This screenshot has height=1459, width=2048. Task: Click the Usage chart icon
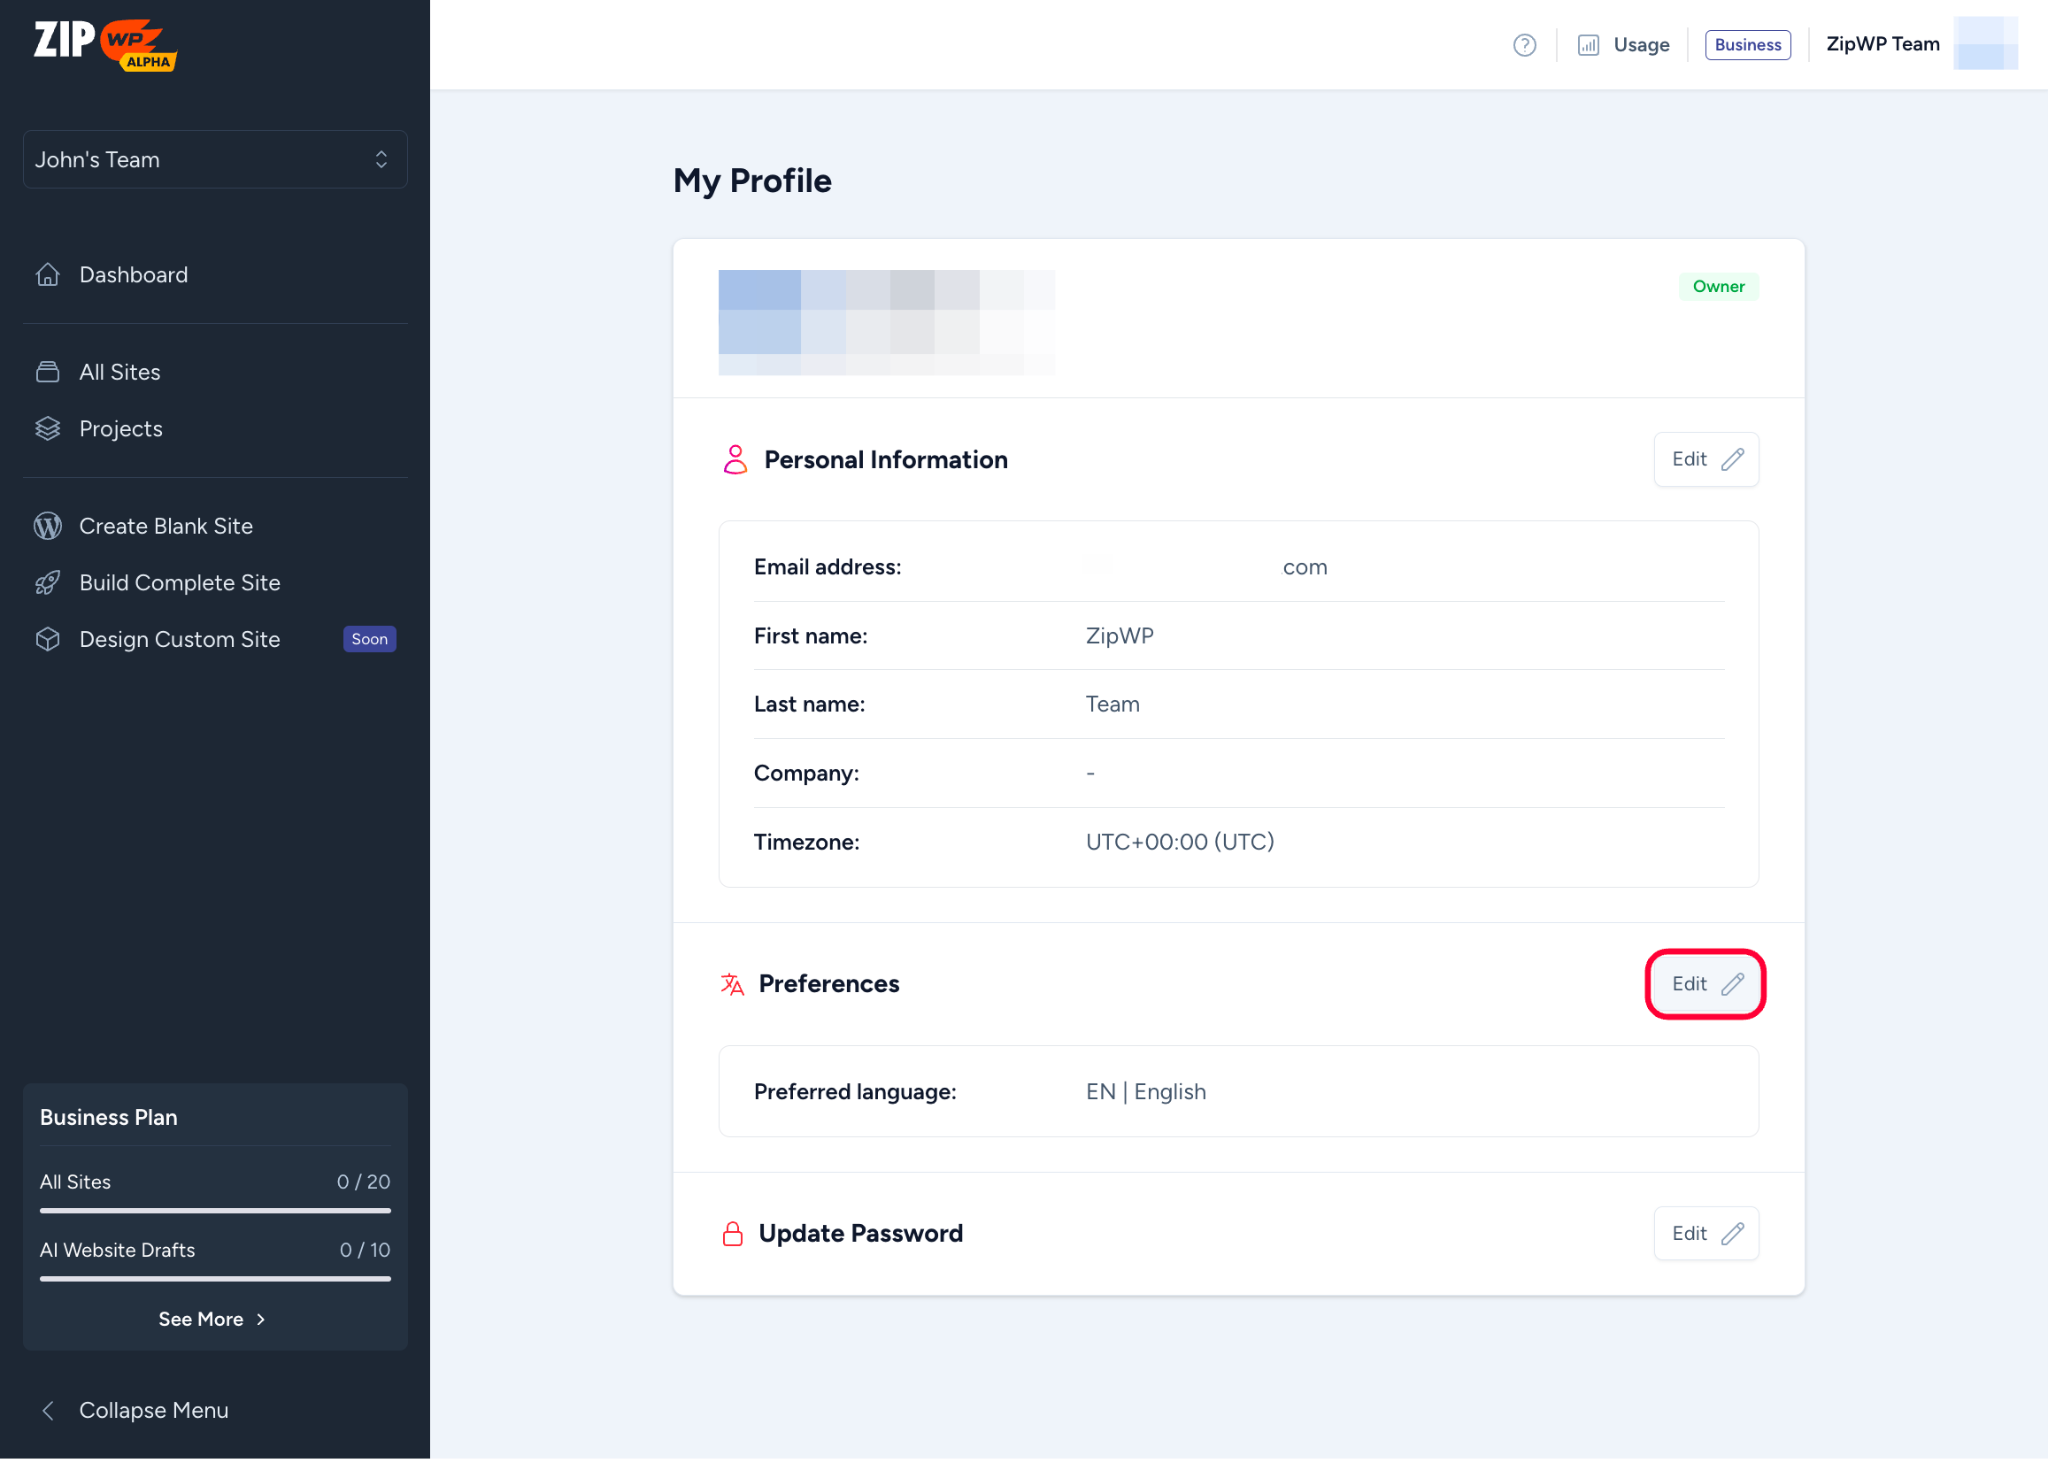[1588, 45]
